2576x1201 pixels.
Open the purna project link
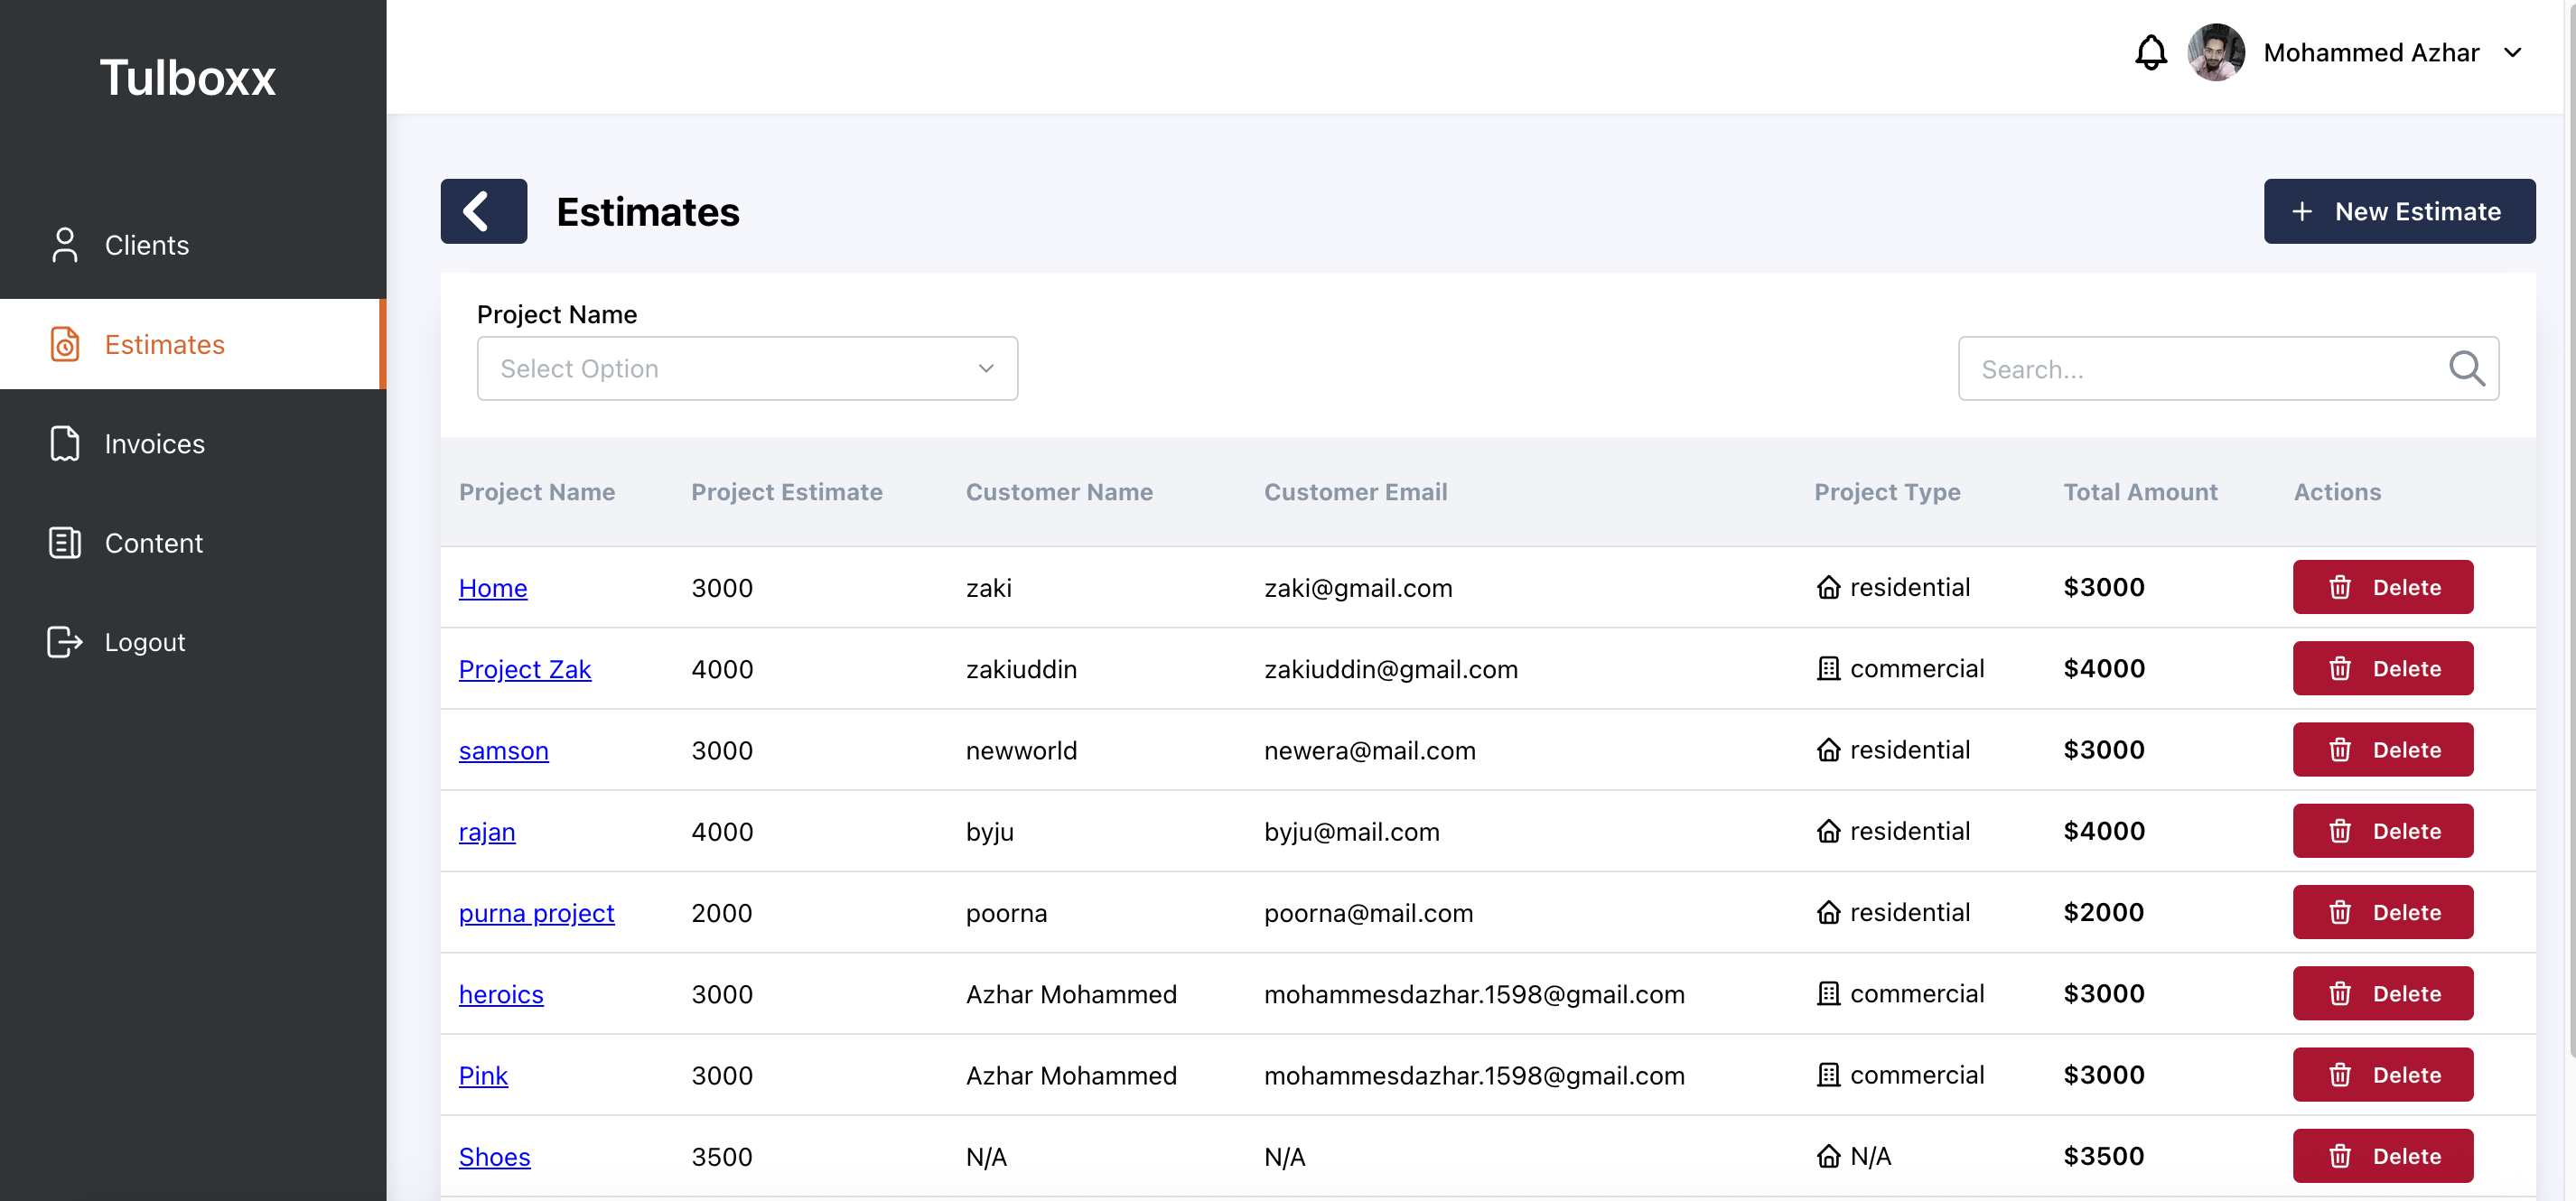pos(537,913)
